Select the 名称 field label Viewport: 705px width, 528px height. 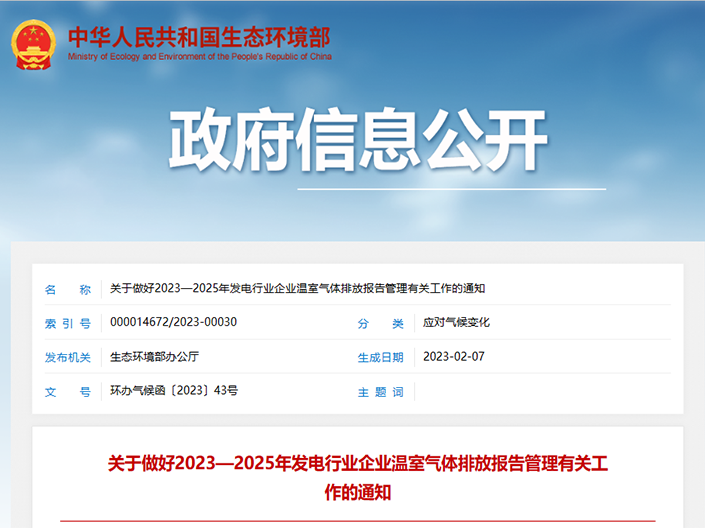coord(67,289)
